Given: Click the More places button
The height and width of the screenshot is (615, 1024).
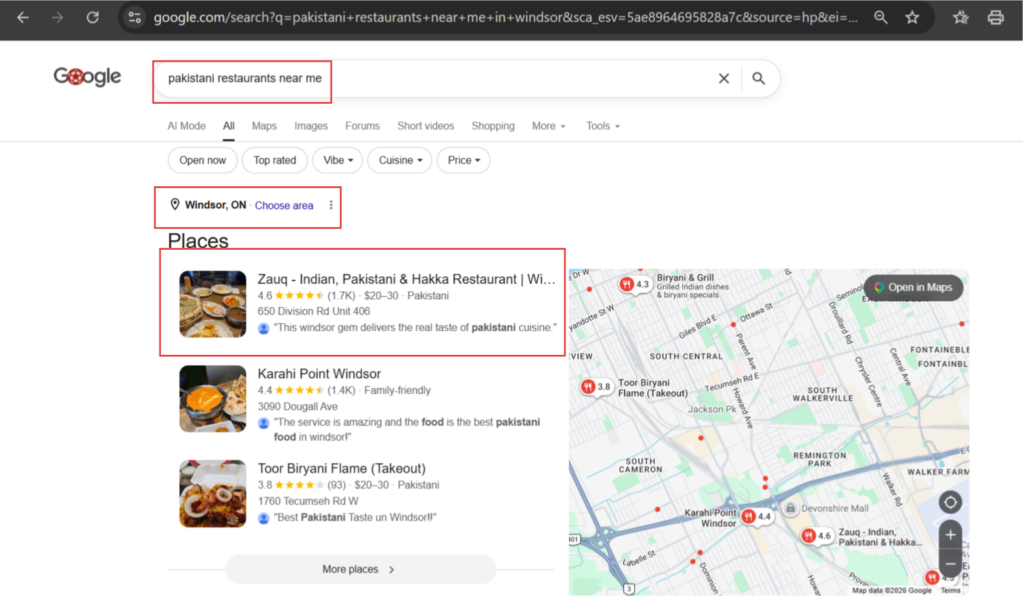Looking at the screenshot, I should [x=360, y=569].
